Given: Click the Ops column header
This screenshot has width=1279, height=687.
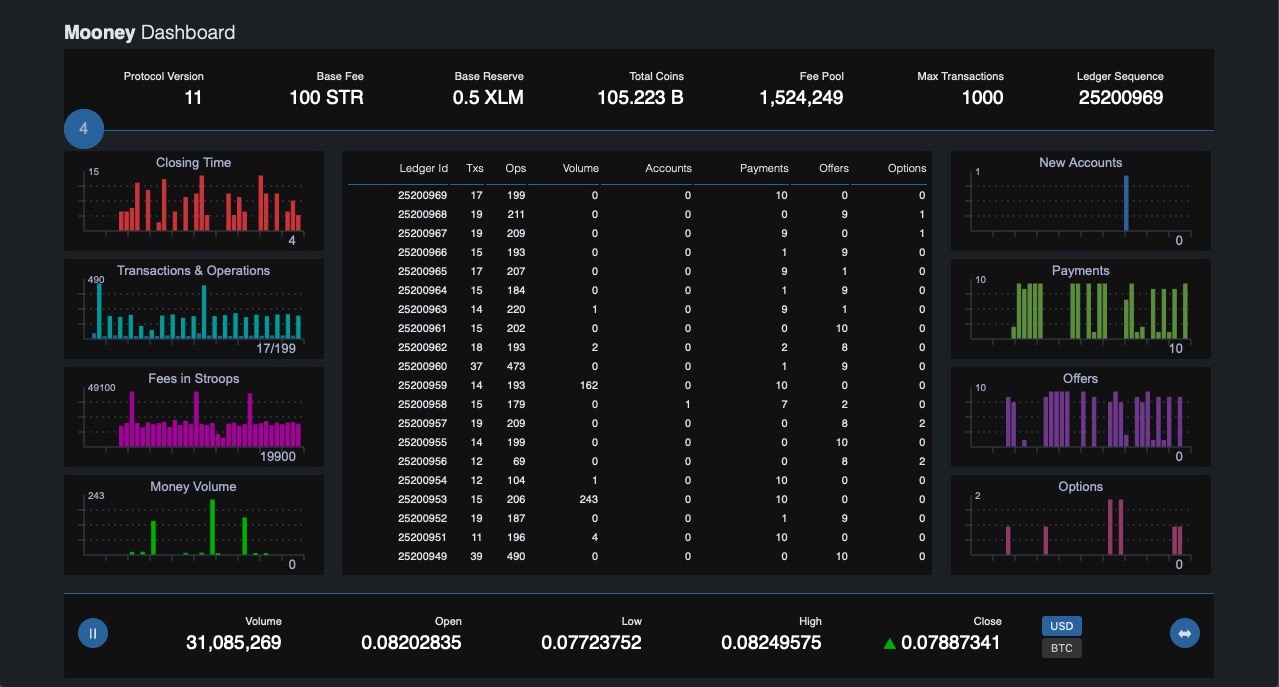Looking at the screenshot, I should click(515, 168).
